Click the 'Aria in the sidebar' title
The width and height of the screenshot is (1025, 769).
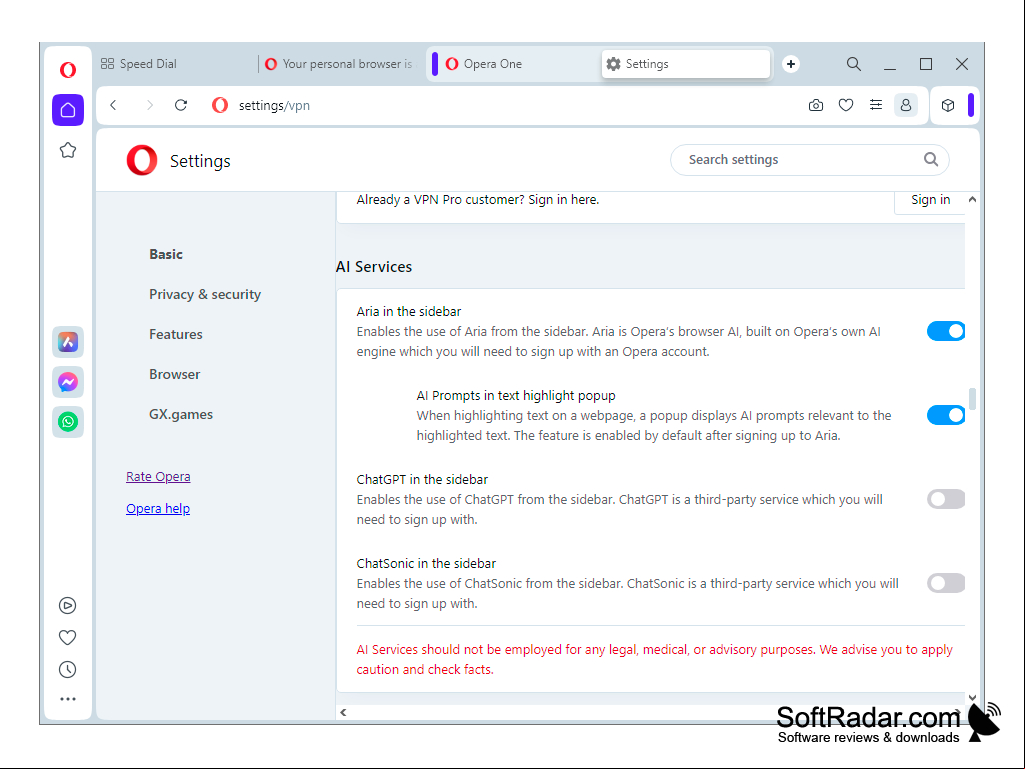409,312
